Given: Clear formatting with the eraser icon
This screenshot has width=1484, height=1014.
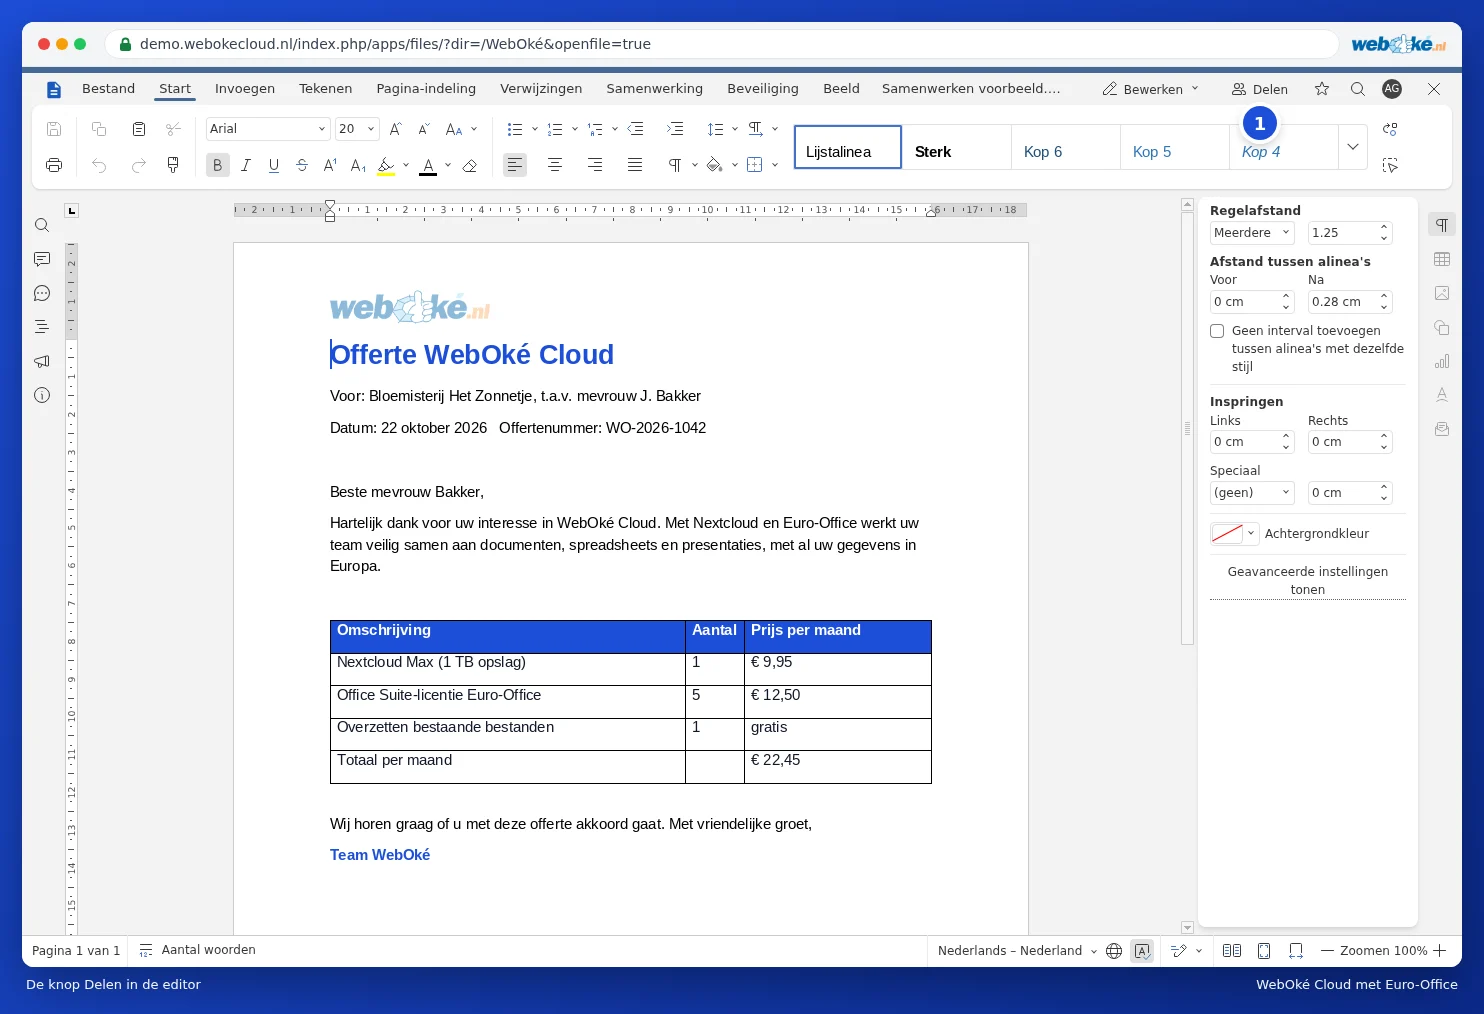Looking at the screenshot, I should [x=470, y=165].
